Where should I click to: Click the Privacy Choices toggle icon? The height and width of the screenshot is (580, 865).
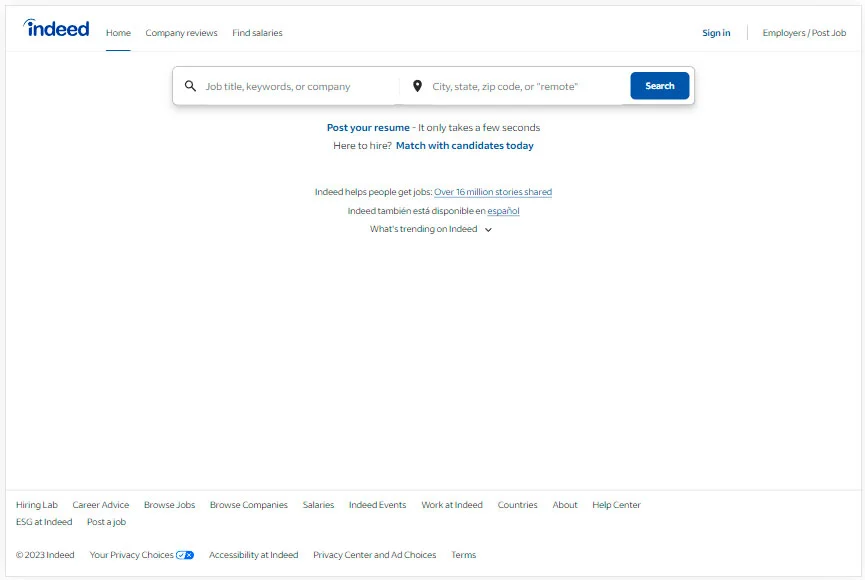click(185, 555)
